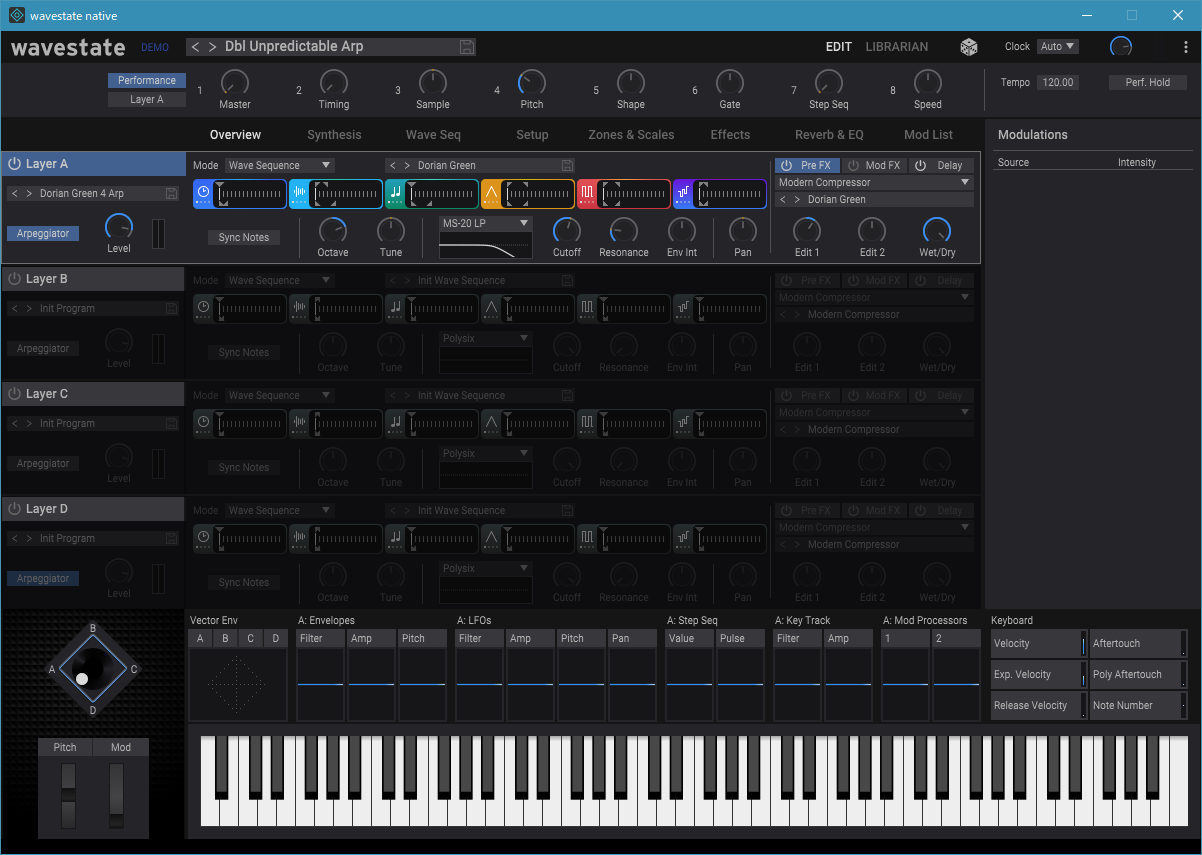Choose previous wave sequence in Layer A
This screenshot has width=1202, height=855.
click(393, 166)
